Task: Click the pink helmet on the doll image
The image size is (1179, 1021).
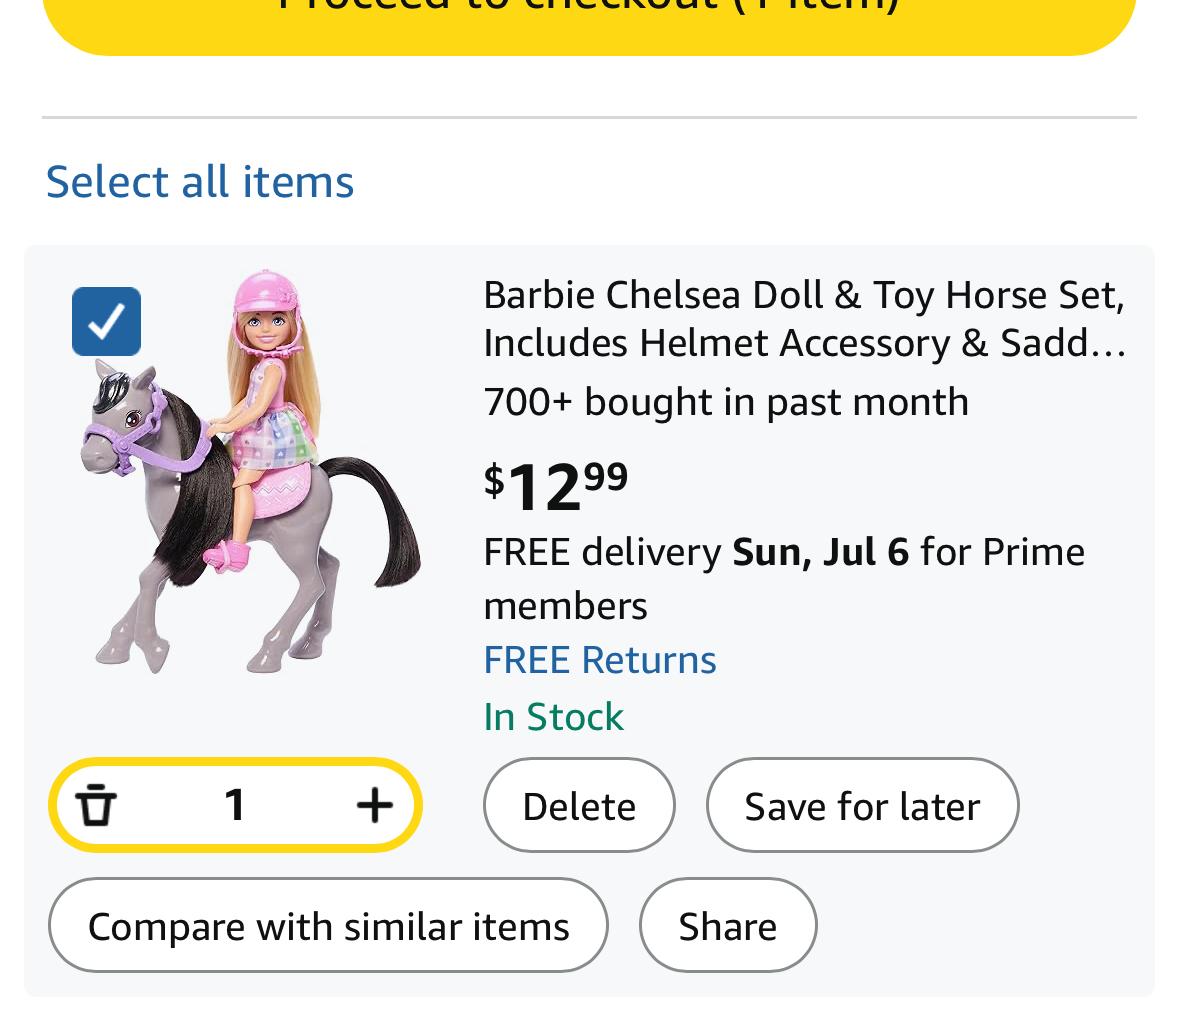Action: point(266,291)
